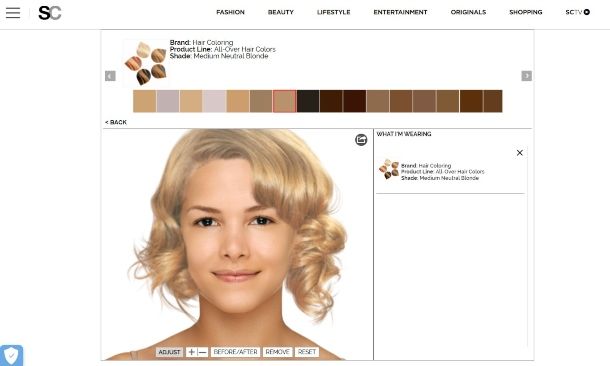Image resolution: width=610 pixels, height=366 pixels.
Task: Click the Back link
Action: click(x=116, y=122)
